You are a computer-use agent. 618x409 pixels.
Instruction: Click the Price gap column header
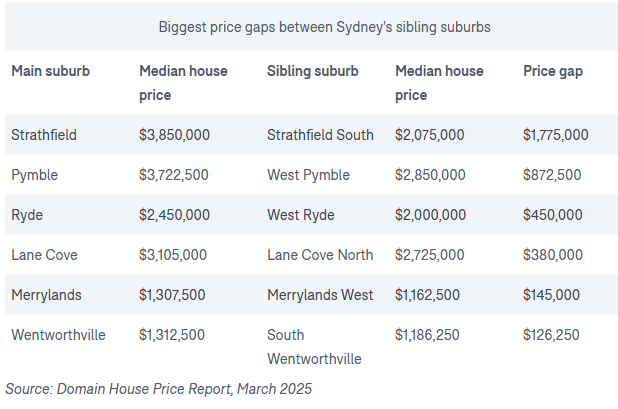coord(553,71)
